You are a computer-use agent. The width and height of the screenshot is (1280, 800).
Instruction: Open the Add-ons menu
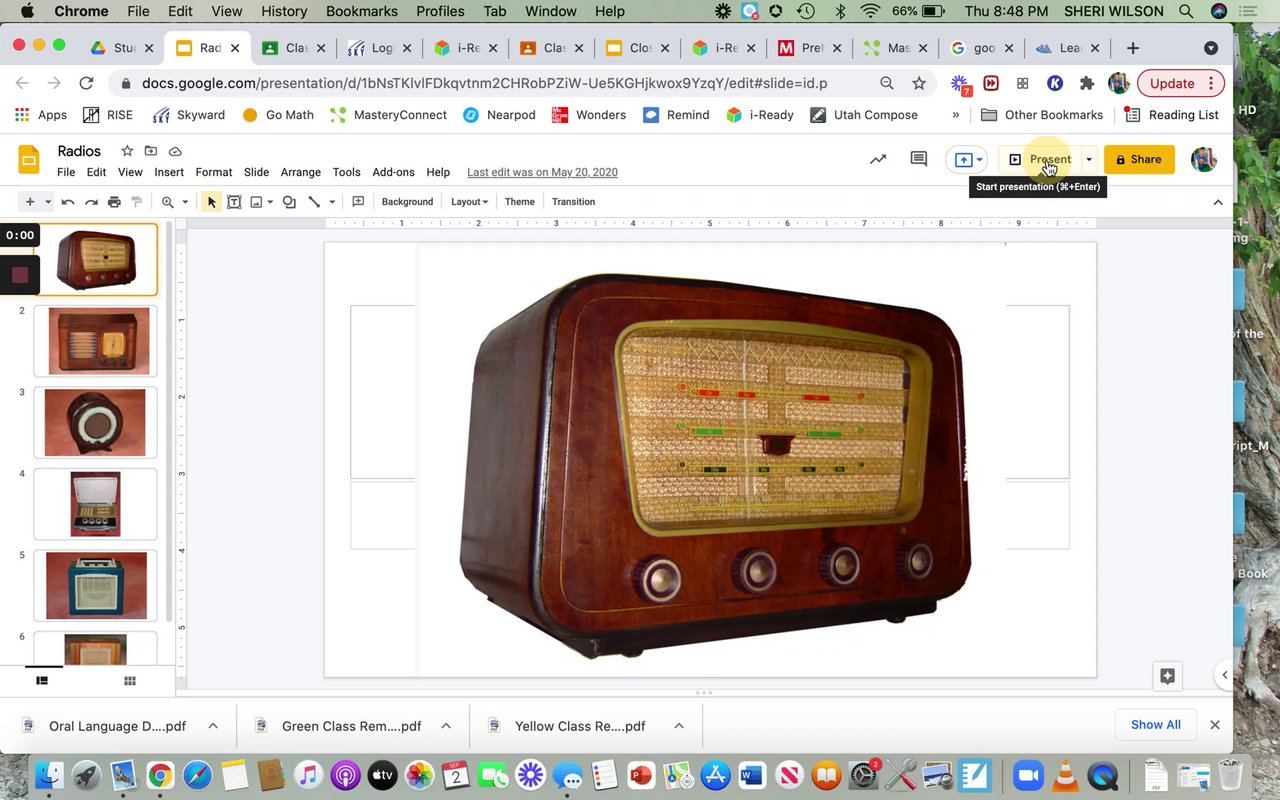click(x=394, y=172)
